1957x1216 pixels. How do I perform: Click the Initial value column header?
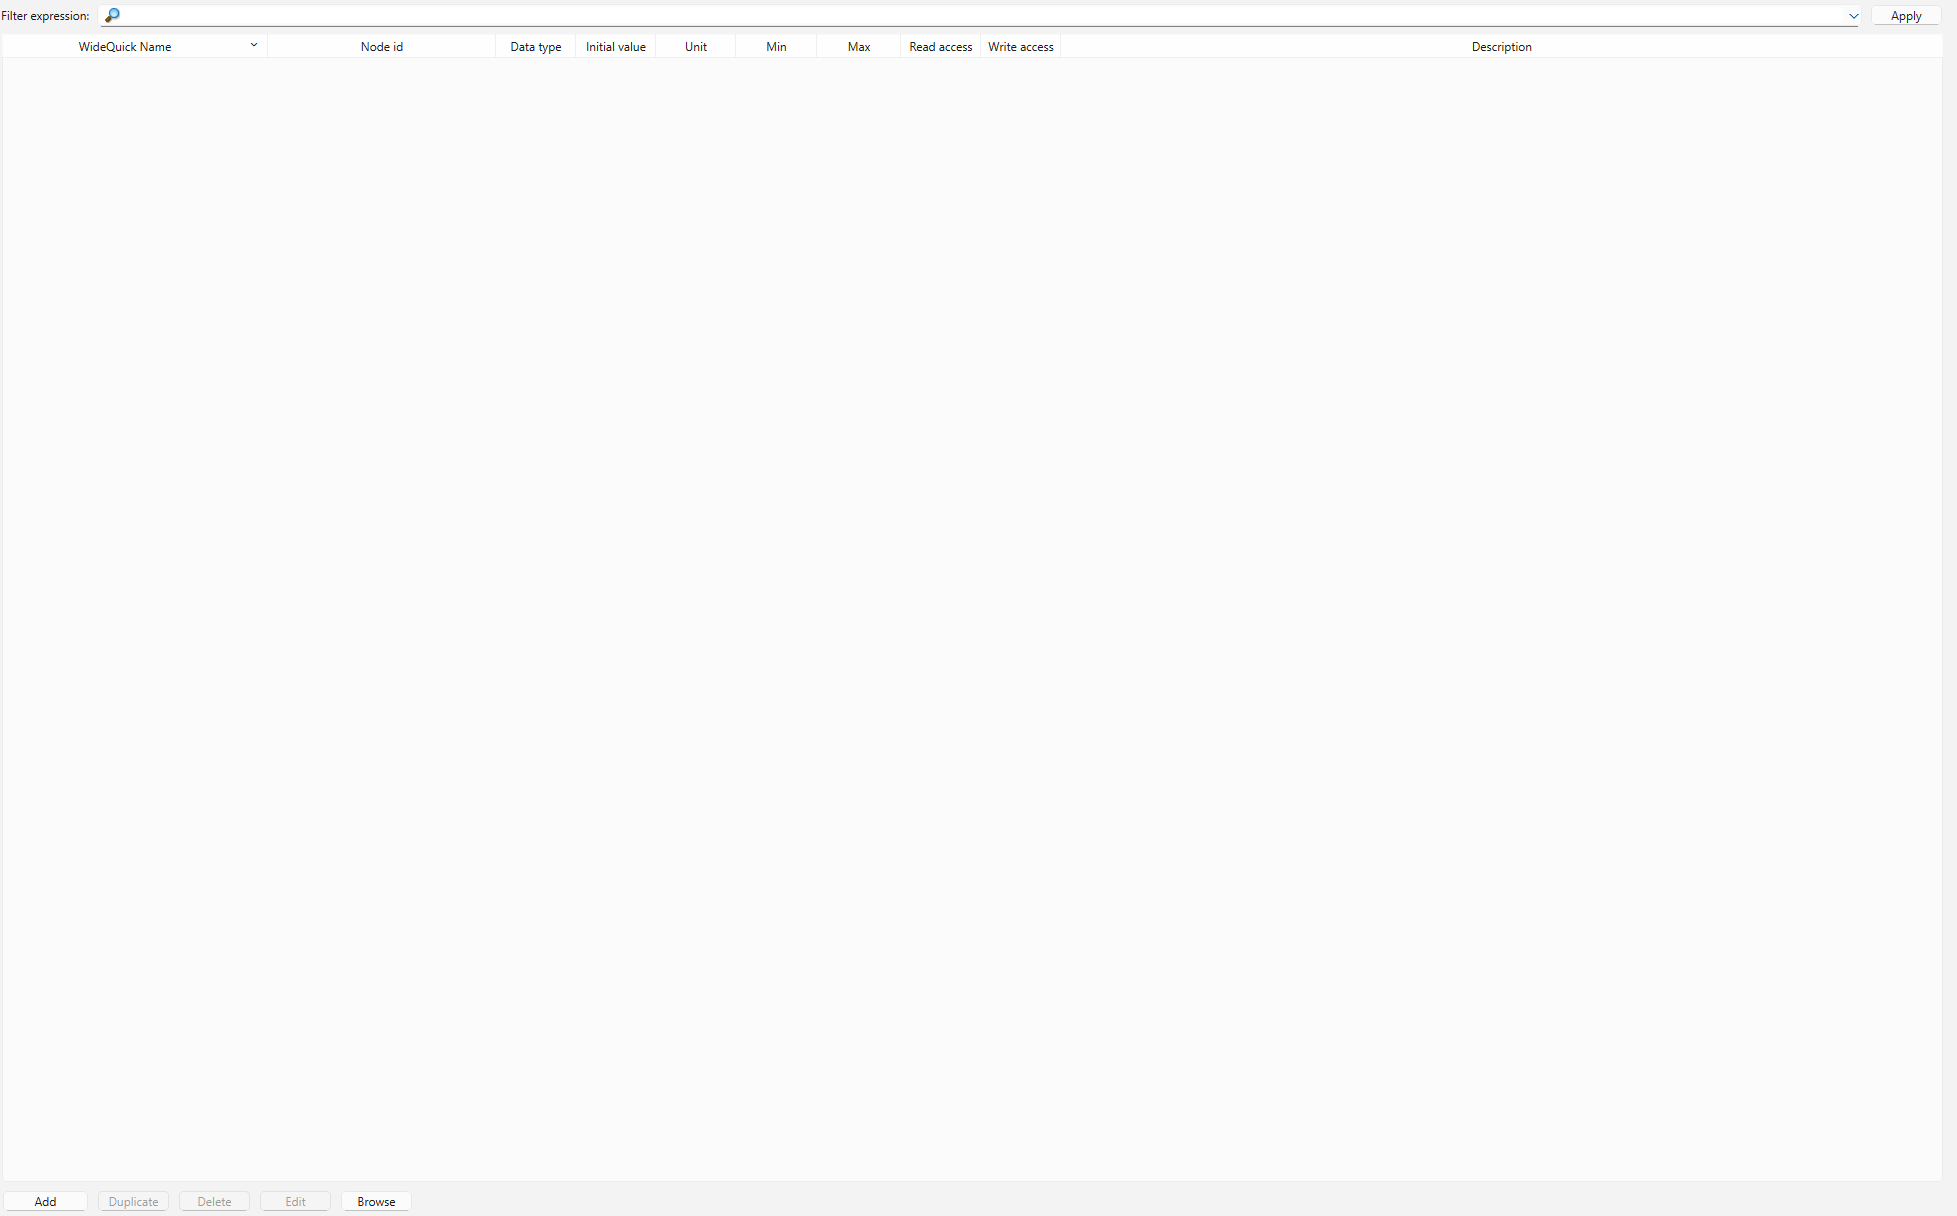click(615, 46)
